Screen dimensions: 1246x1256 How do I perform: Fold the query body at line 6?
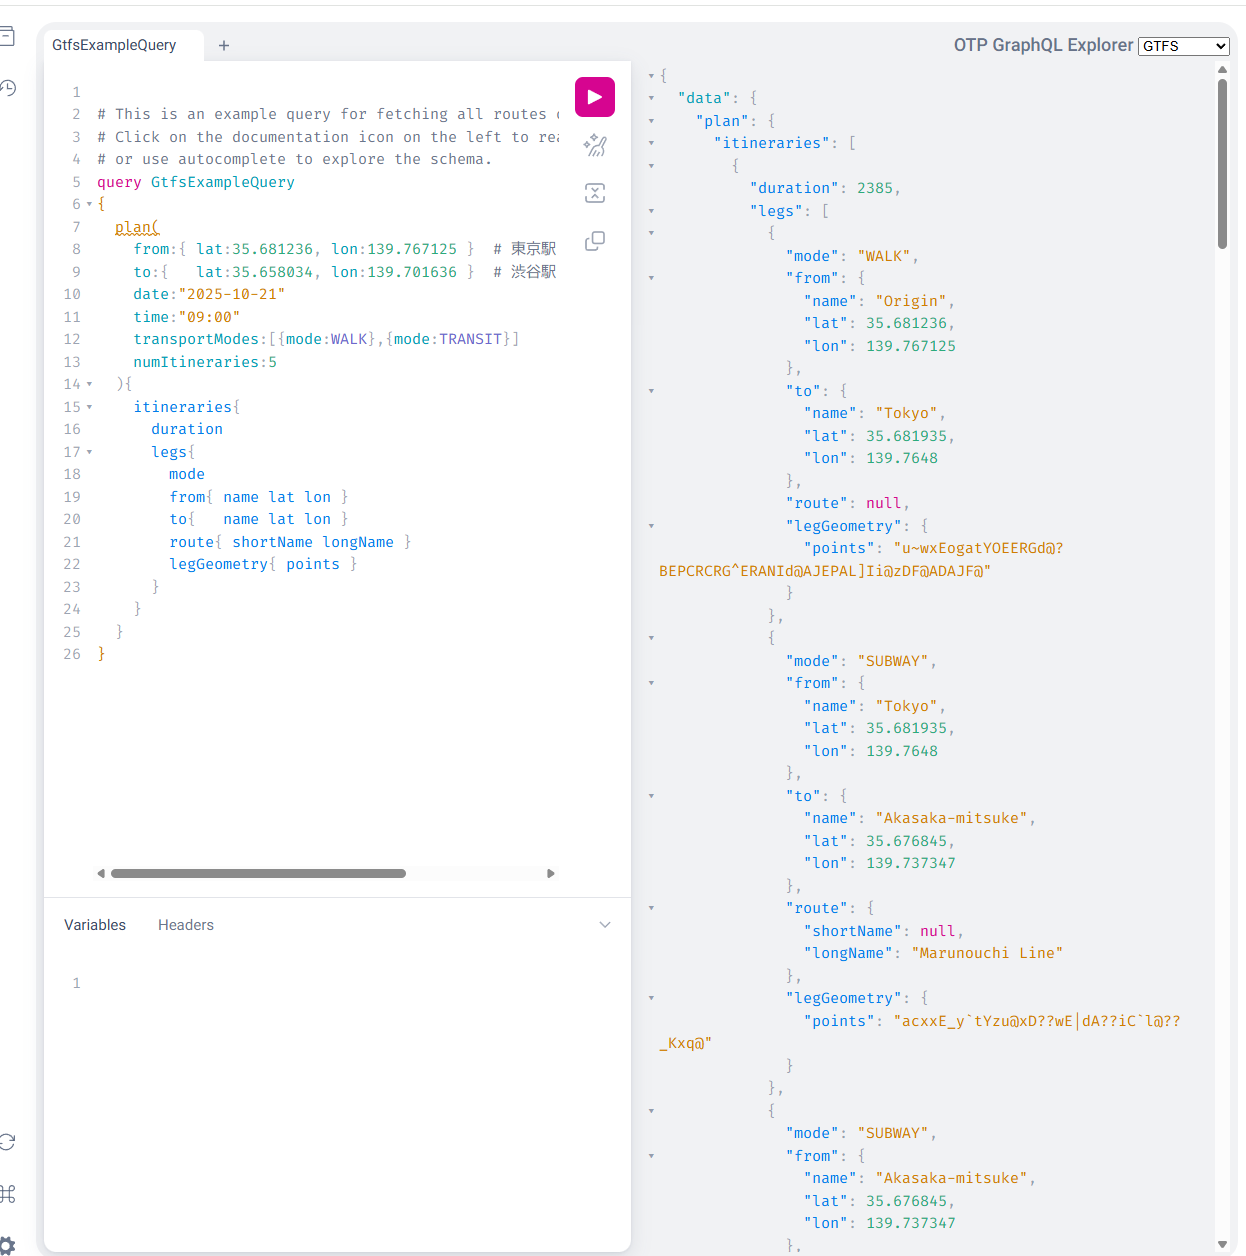coord(89,204)
